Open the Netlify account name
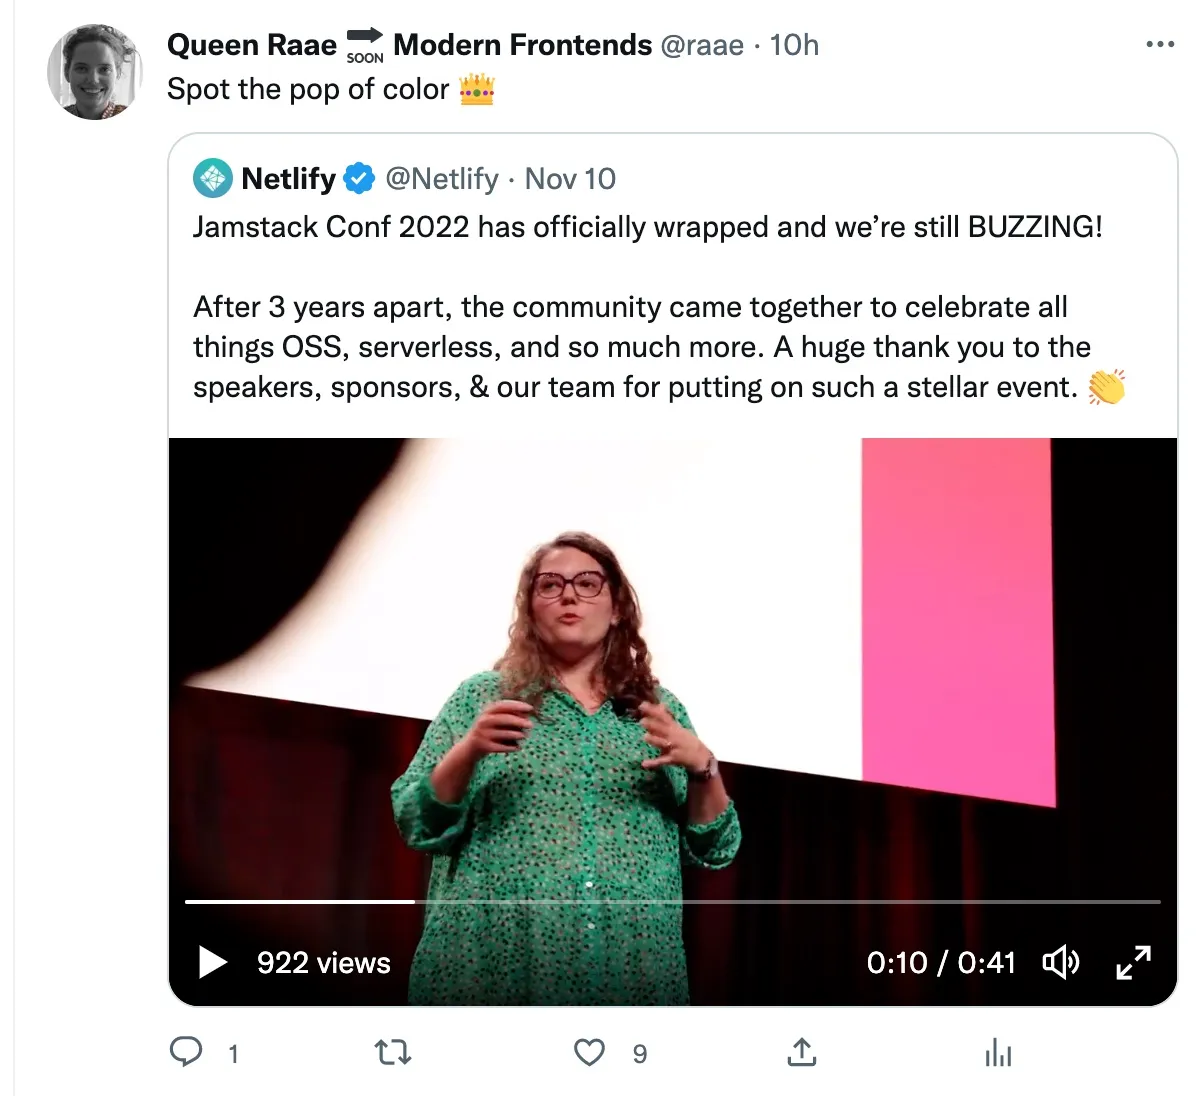The height and width of the screenshot is (1096, 1196). [289, 179]
